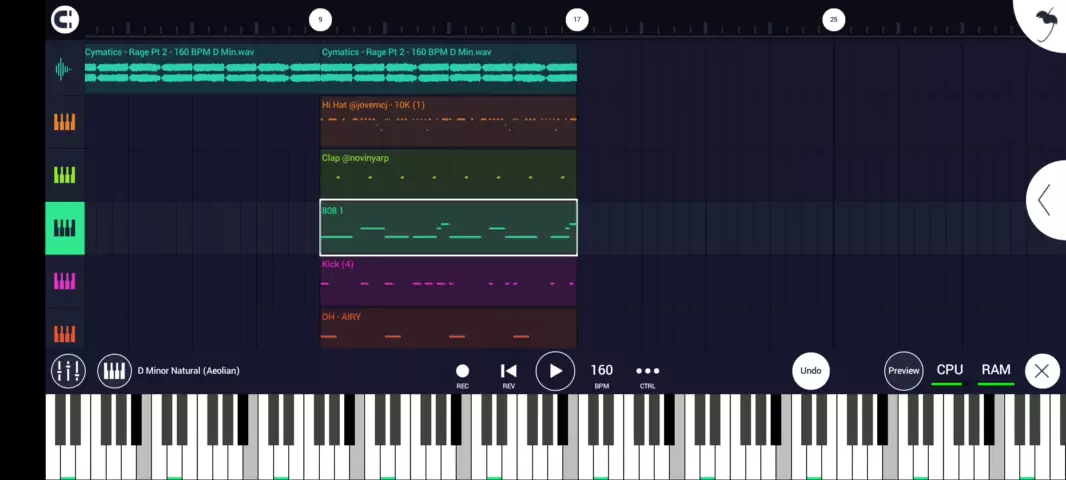The width and height of the screenshot is (1066, 480).
Task: Click the metronome icon at top left
Action: [x=65, y=19]
